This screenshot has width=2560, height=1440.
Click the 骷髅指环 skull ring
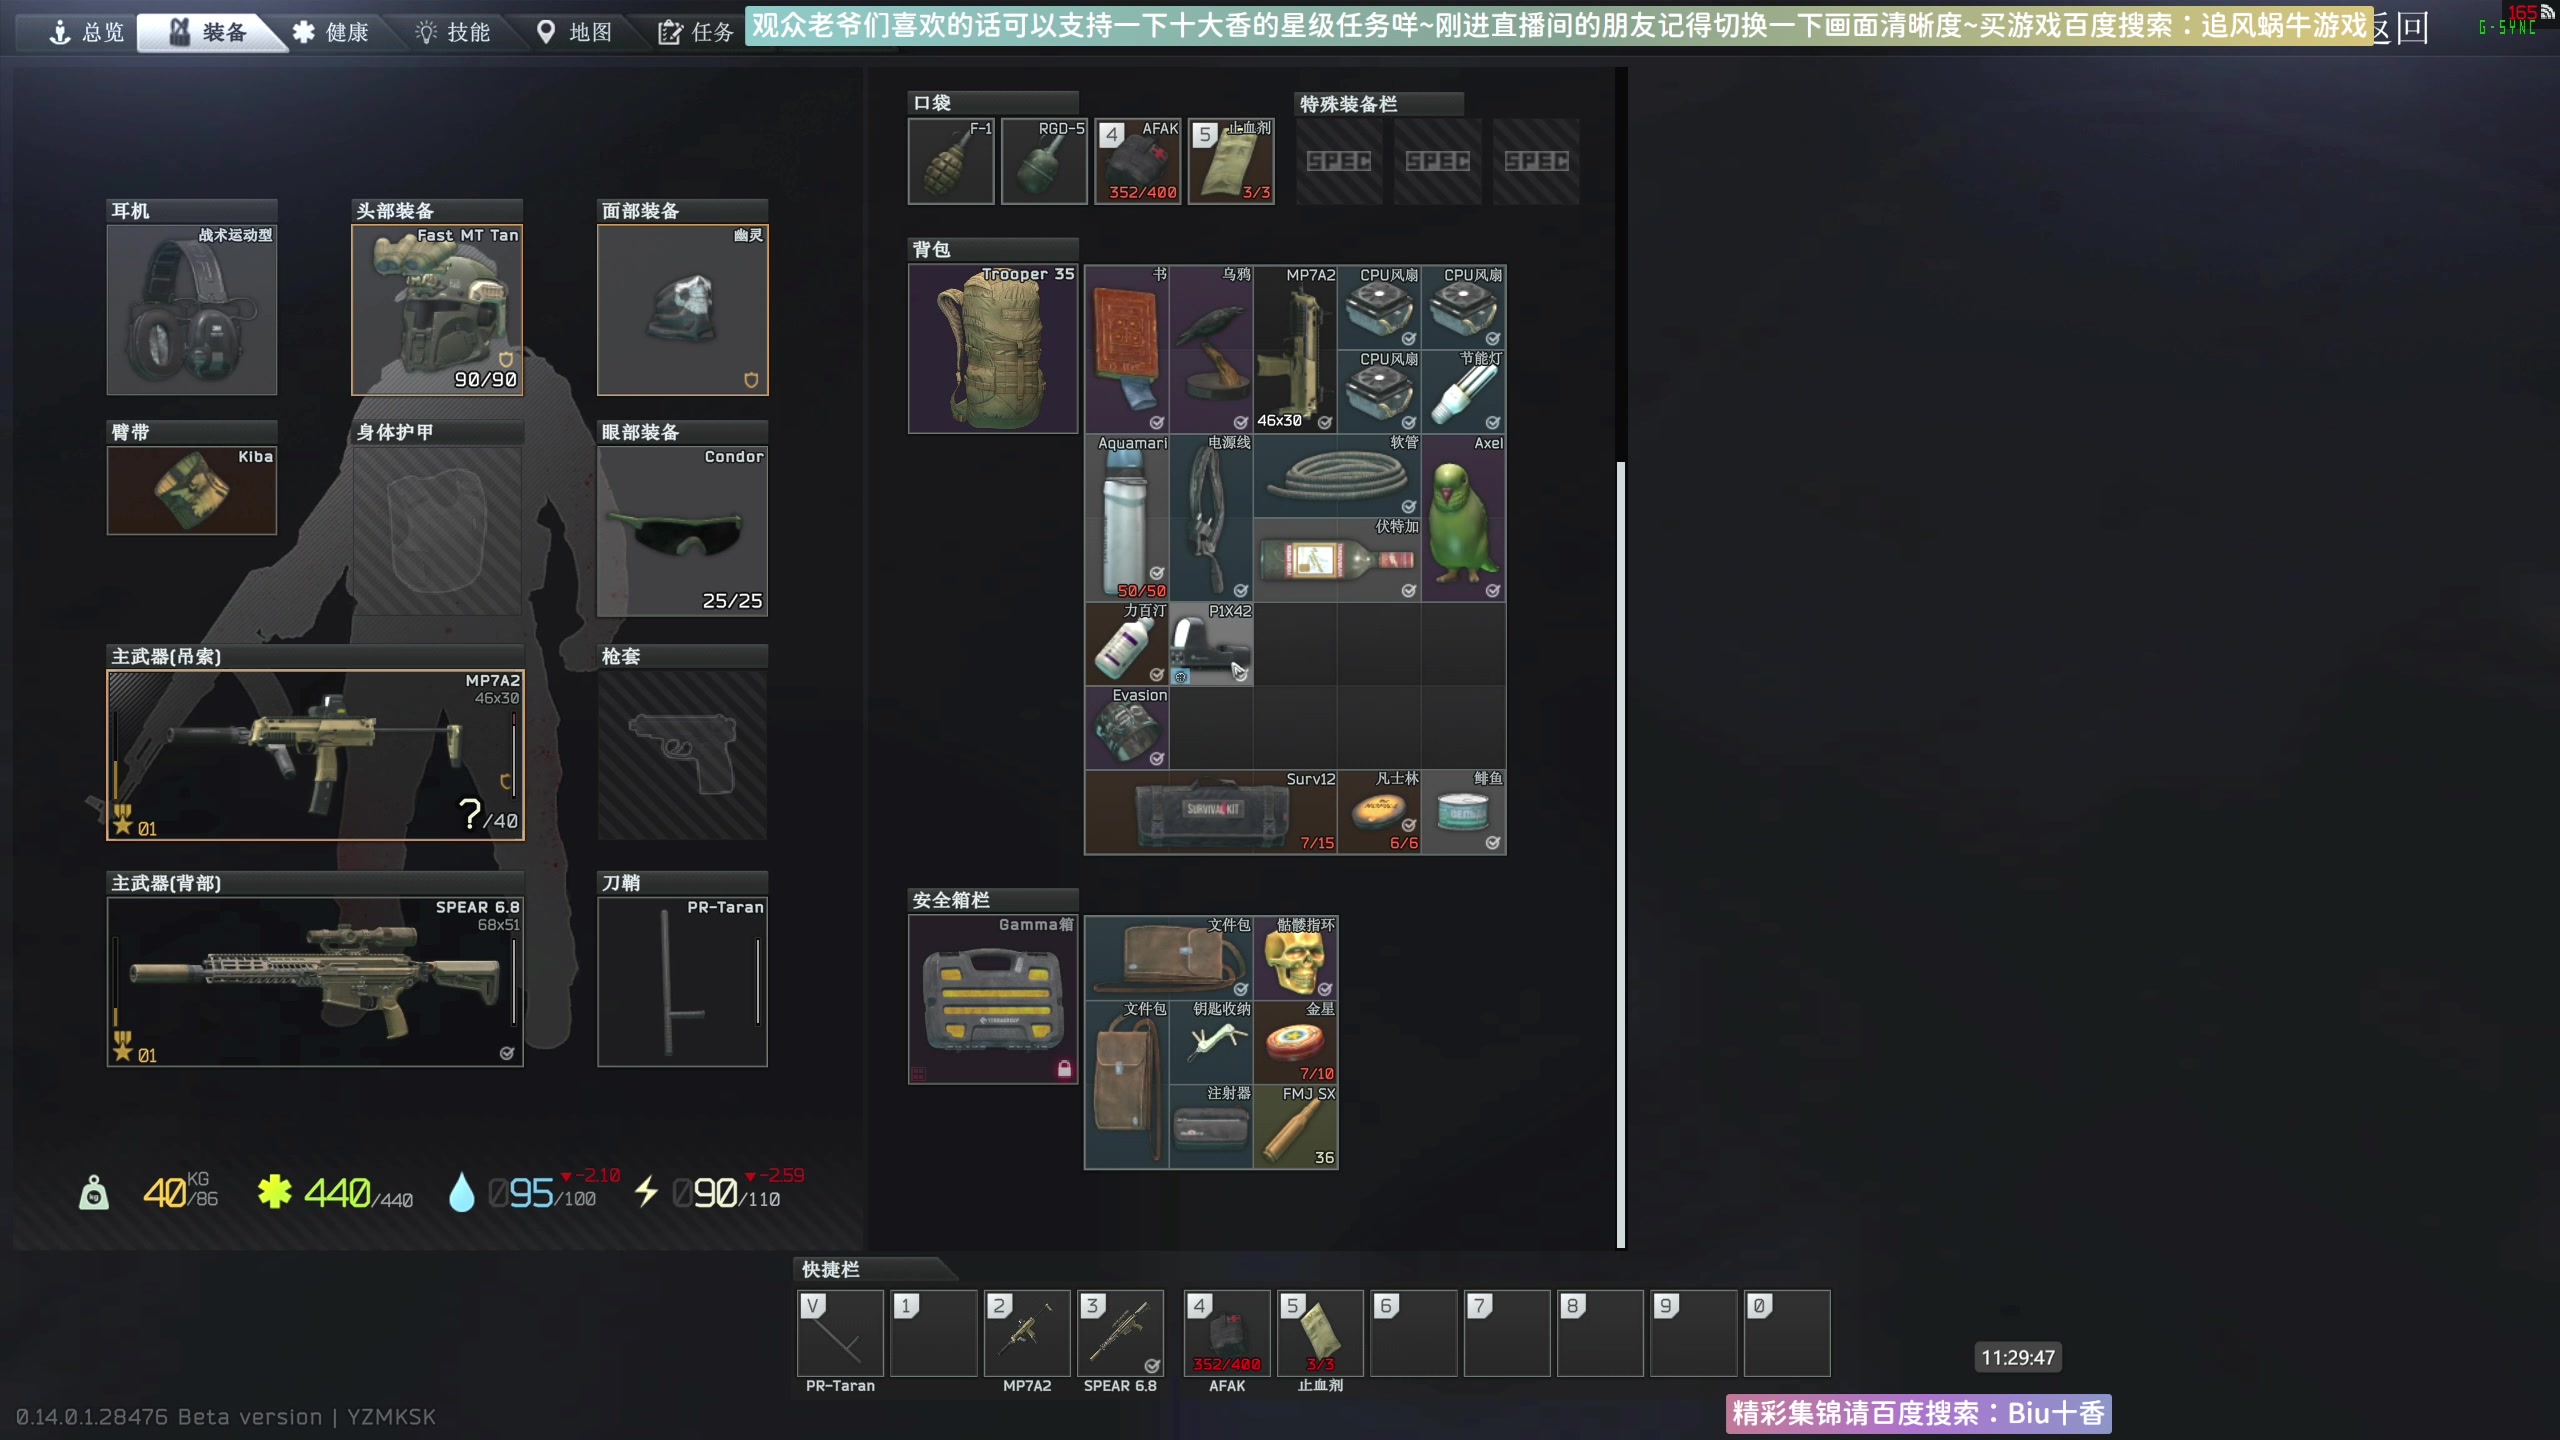(x=1295, y=958)
